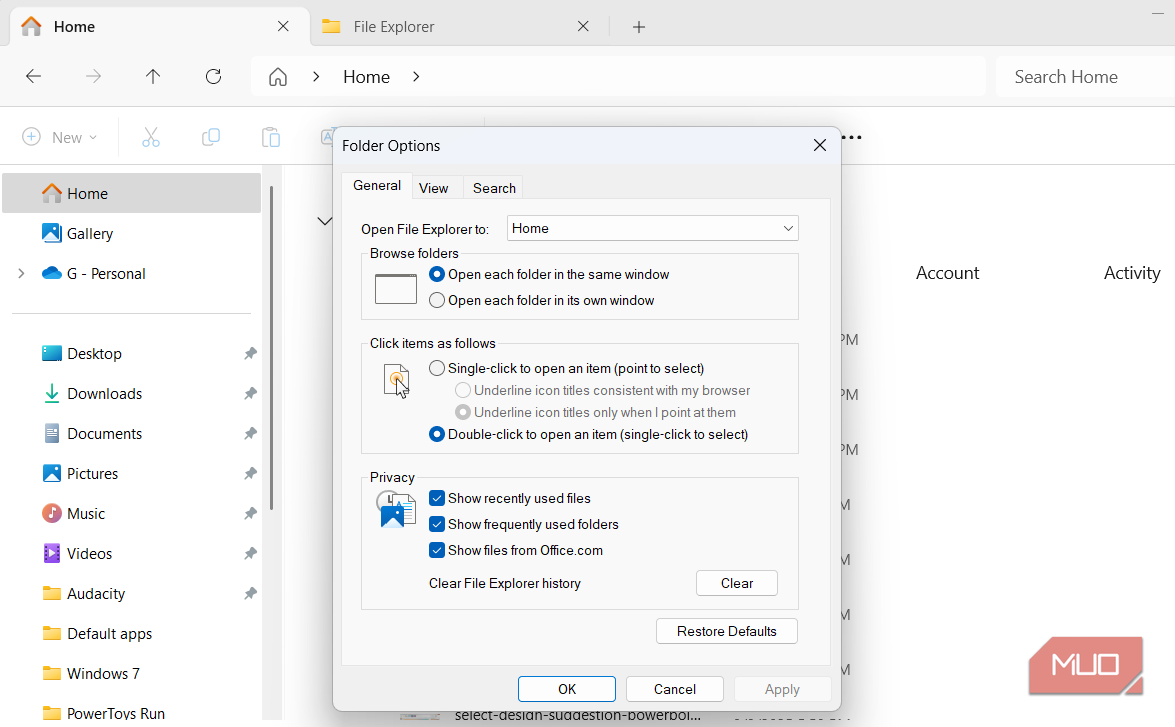The width and height of the screenshot is (1175, 727).
Task: Click in the Search Home field
Action: [1085, 76]
